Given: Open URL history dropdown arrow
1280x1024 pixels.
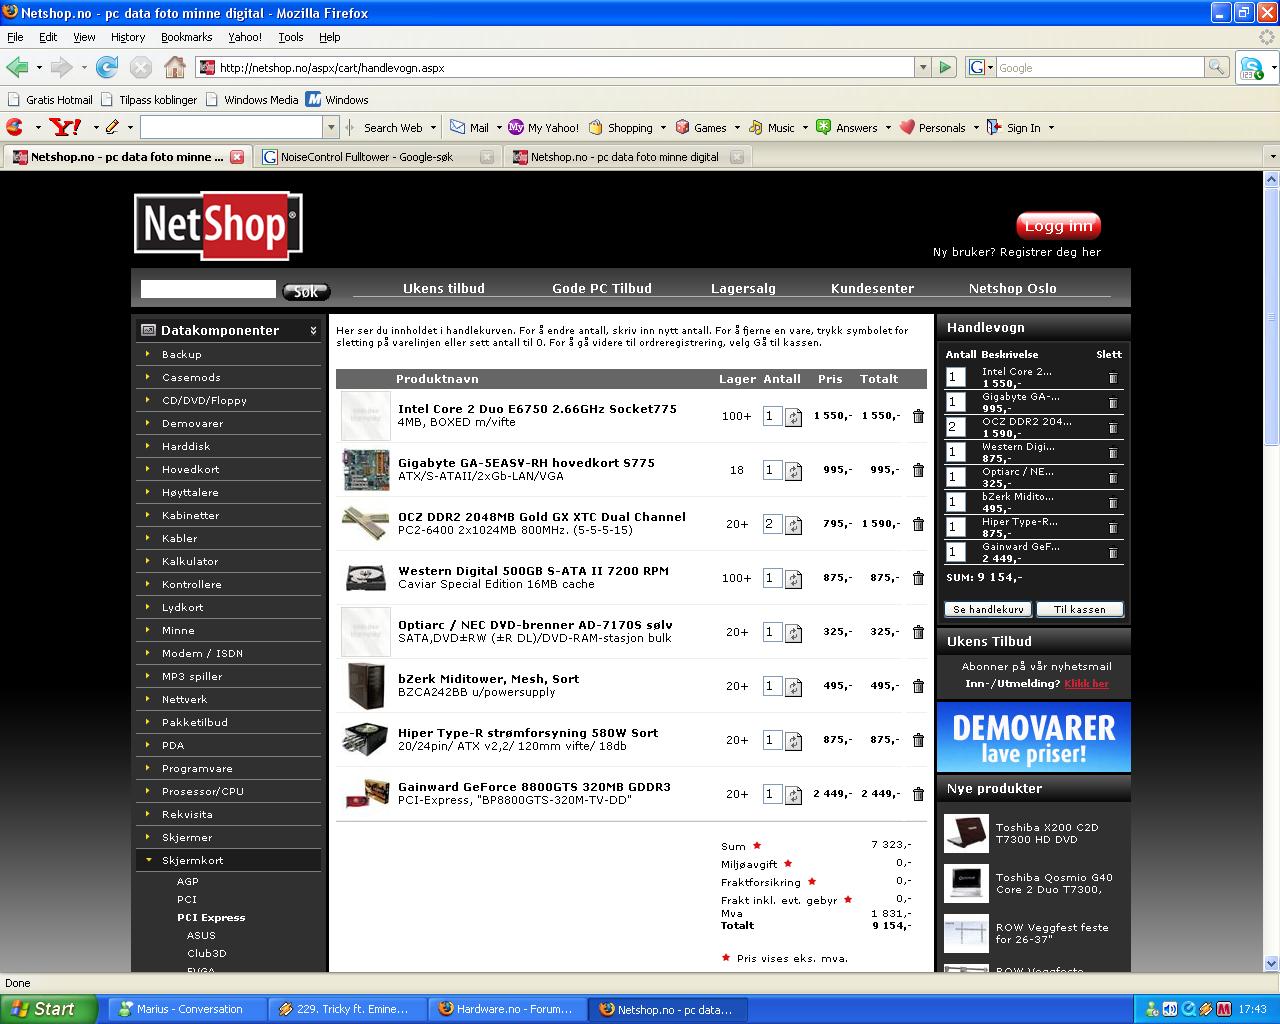Looking at the screenshot, I should pyautogui.click(x=923, y=67).
